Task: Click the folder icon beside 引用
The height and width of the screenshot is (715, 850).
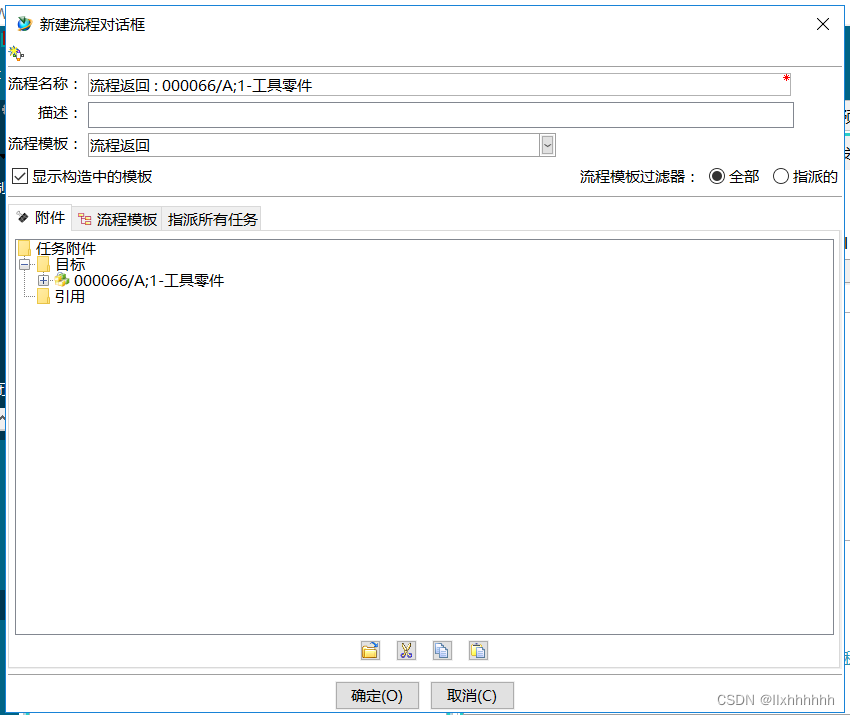Action: [43, 296]
